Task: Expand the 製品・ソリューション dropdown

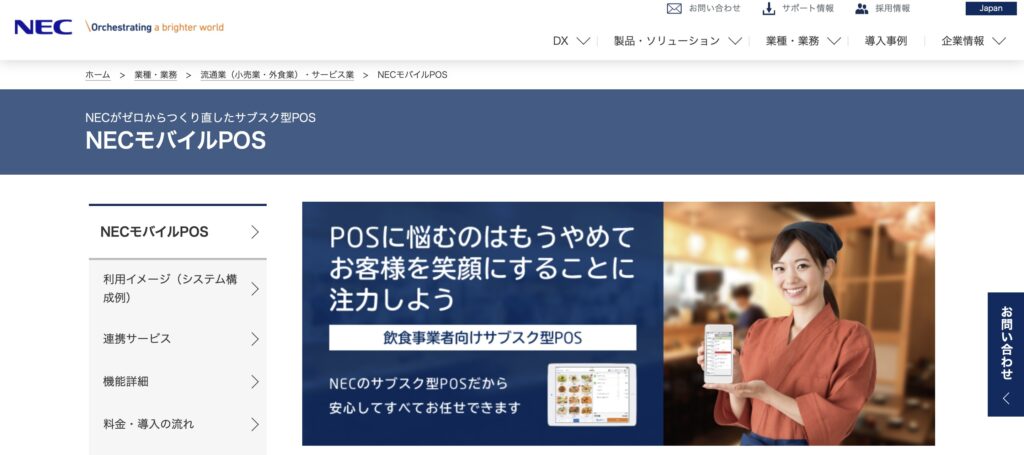Action: (x=735, y=41)
